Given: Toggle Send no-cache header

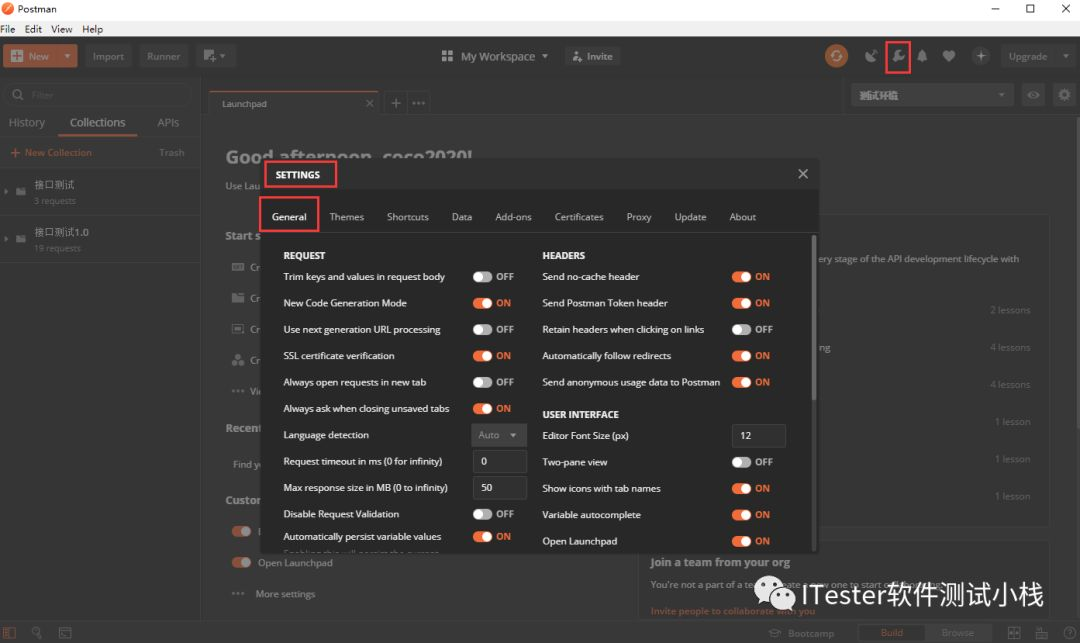Looking at the screenshot, I should click(741, 277).
